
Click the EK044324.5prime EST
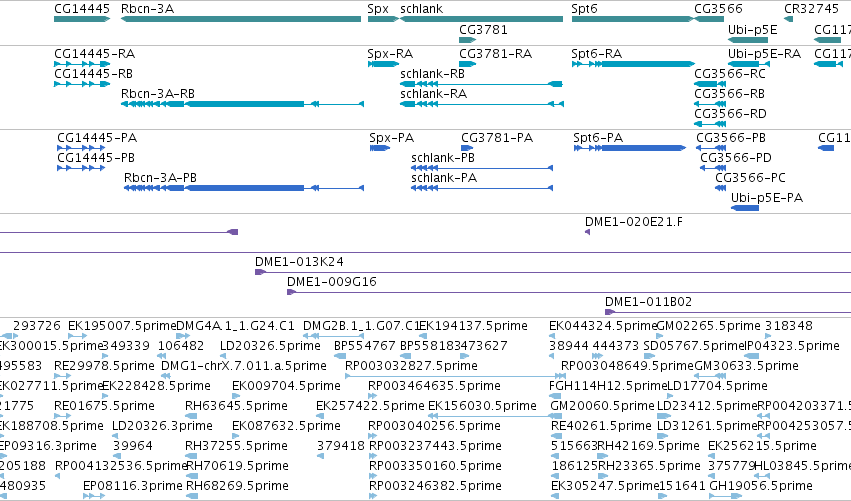pyautogui.click(x=552, y=336)
